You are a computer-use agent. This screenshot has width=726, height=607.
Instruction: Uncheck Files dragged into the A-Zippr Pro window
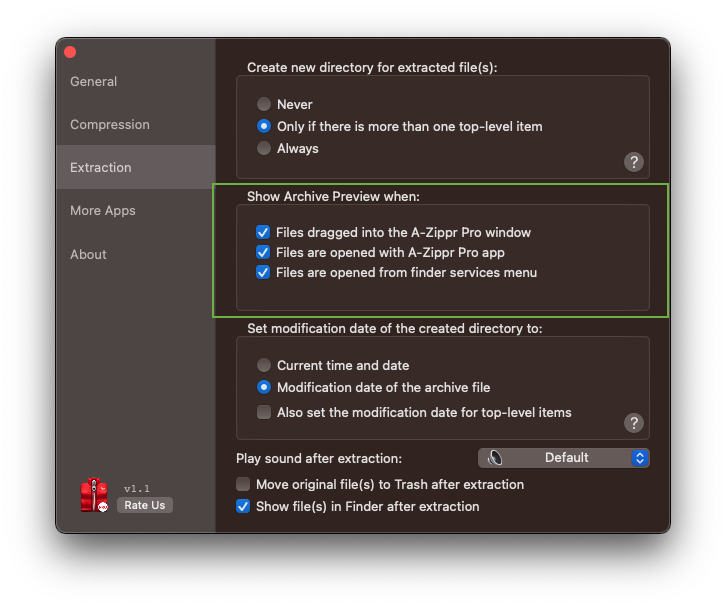[263, 232]
